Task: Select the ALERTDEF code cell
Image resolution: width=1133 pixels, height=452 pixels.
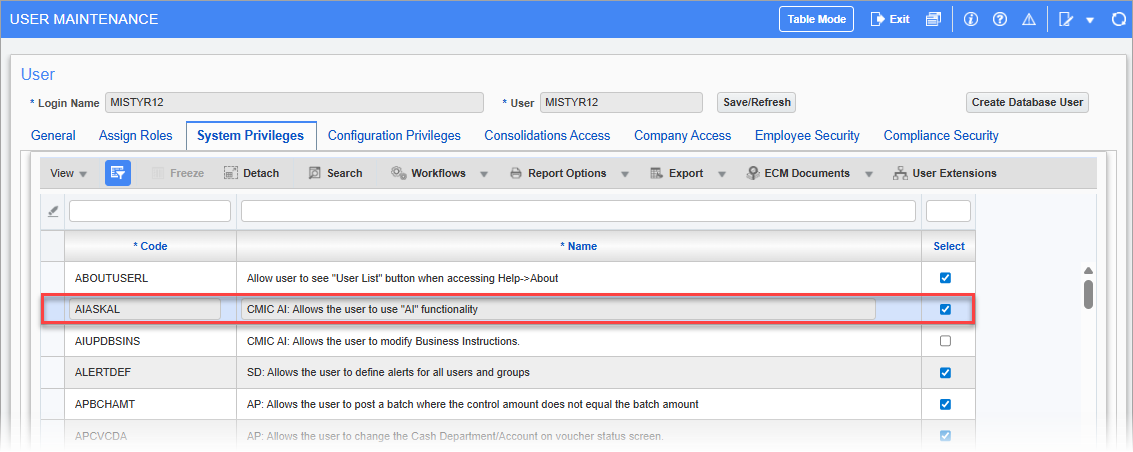Action: coord(150,373)
